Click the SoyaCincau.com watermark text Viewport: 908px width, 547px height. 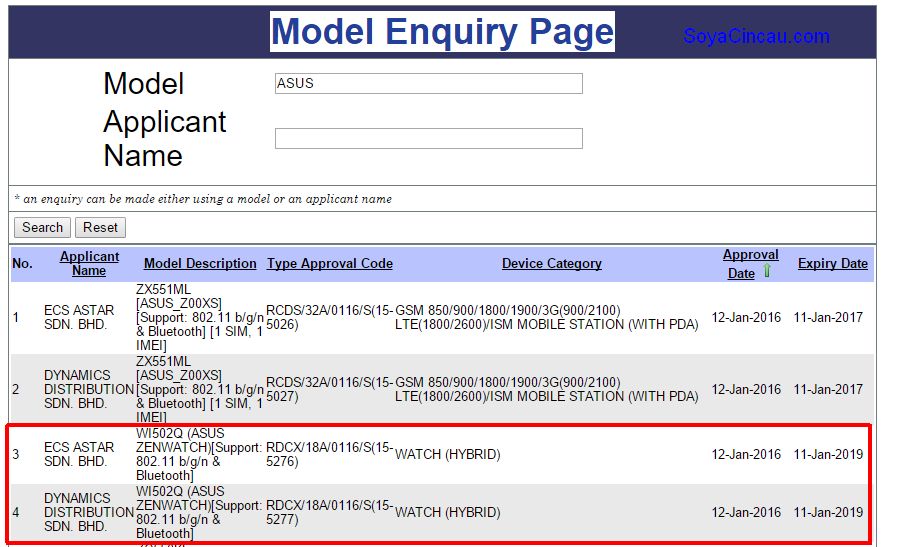(x=756, y=37)
